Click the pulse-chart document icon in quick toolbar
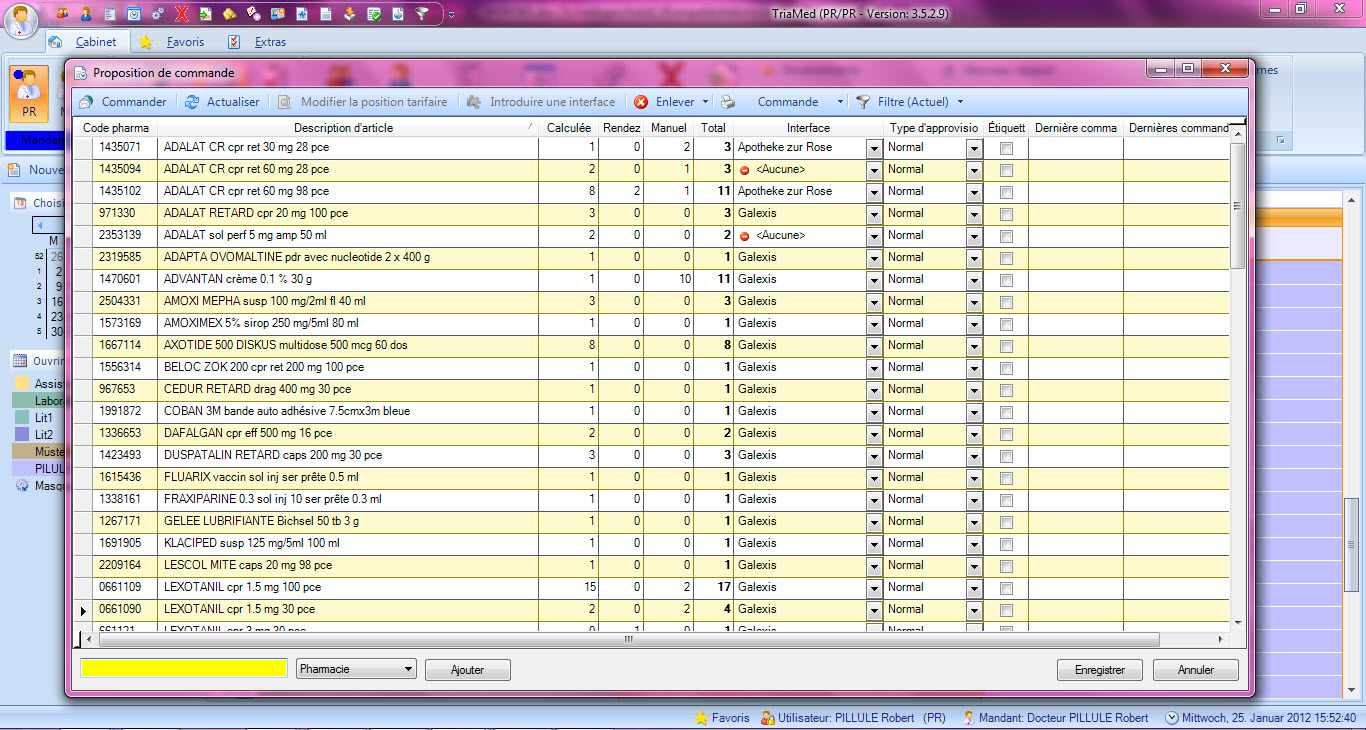Viewport: 1366px width, 730px height. coord(302,14)
